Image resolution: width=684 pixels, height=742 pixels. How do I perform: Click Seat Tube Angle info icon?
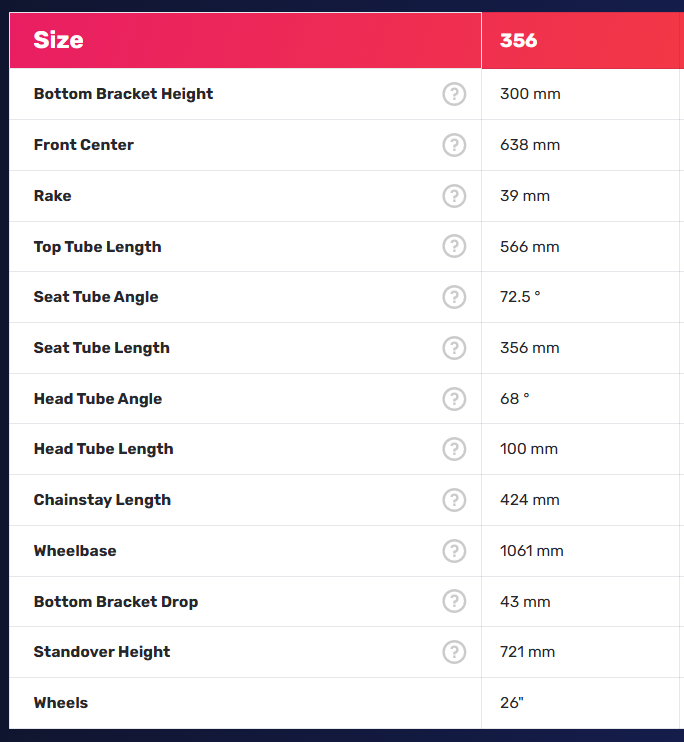[454, 297]
